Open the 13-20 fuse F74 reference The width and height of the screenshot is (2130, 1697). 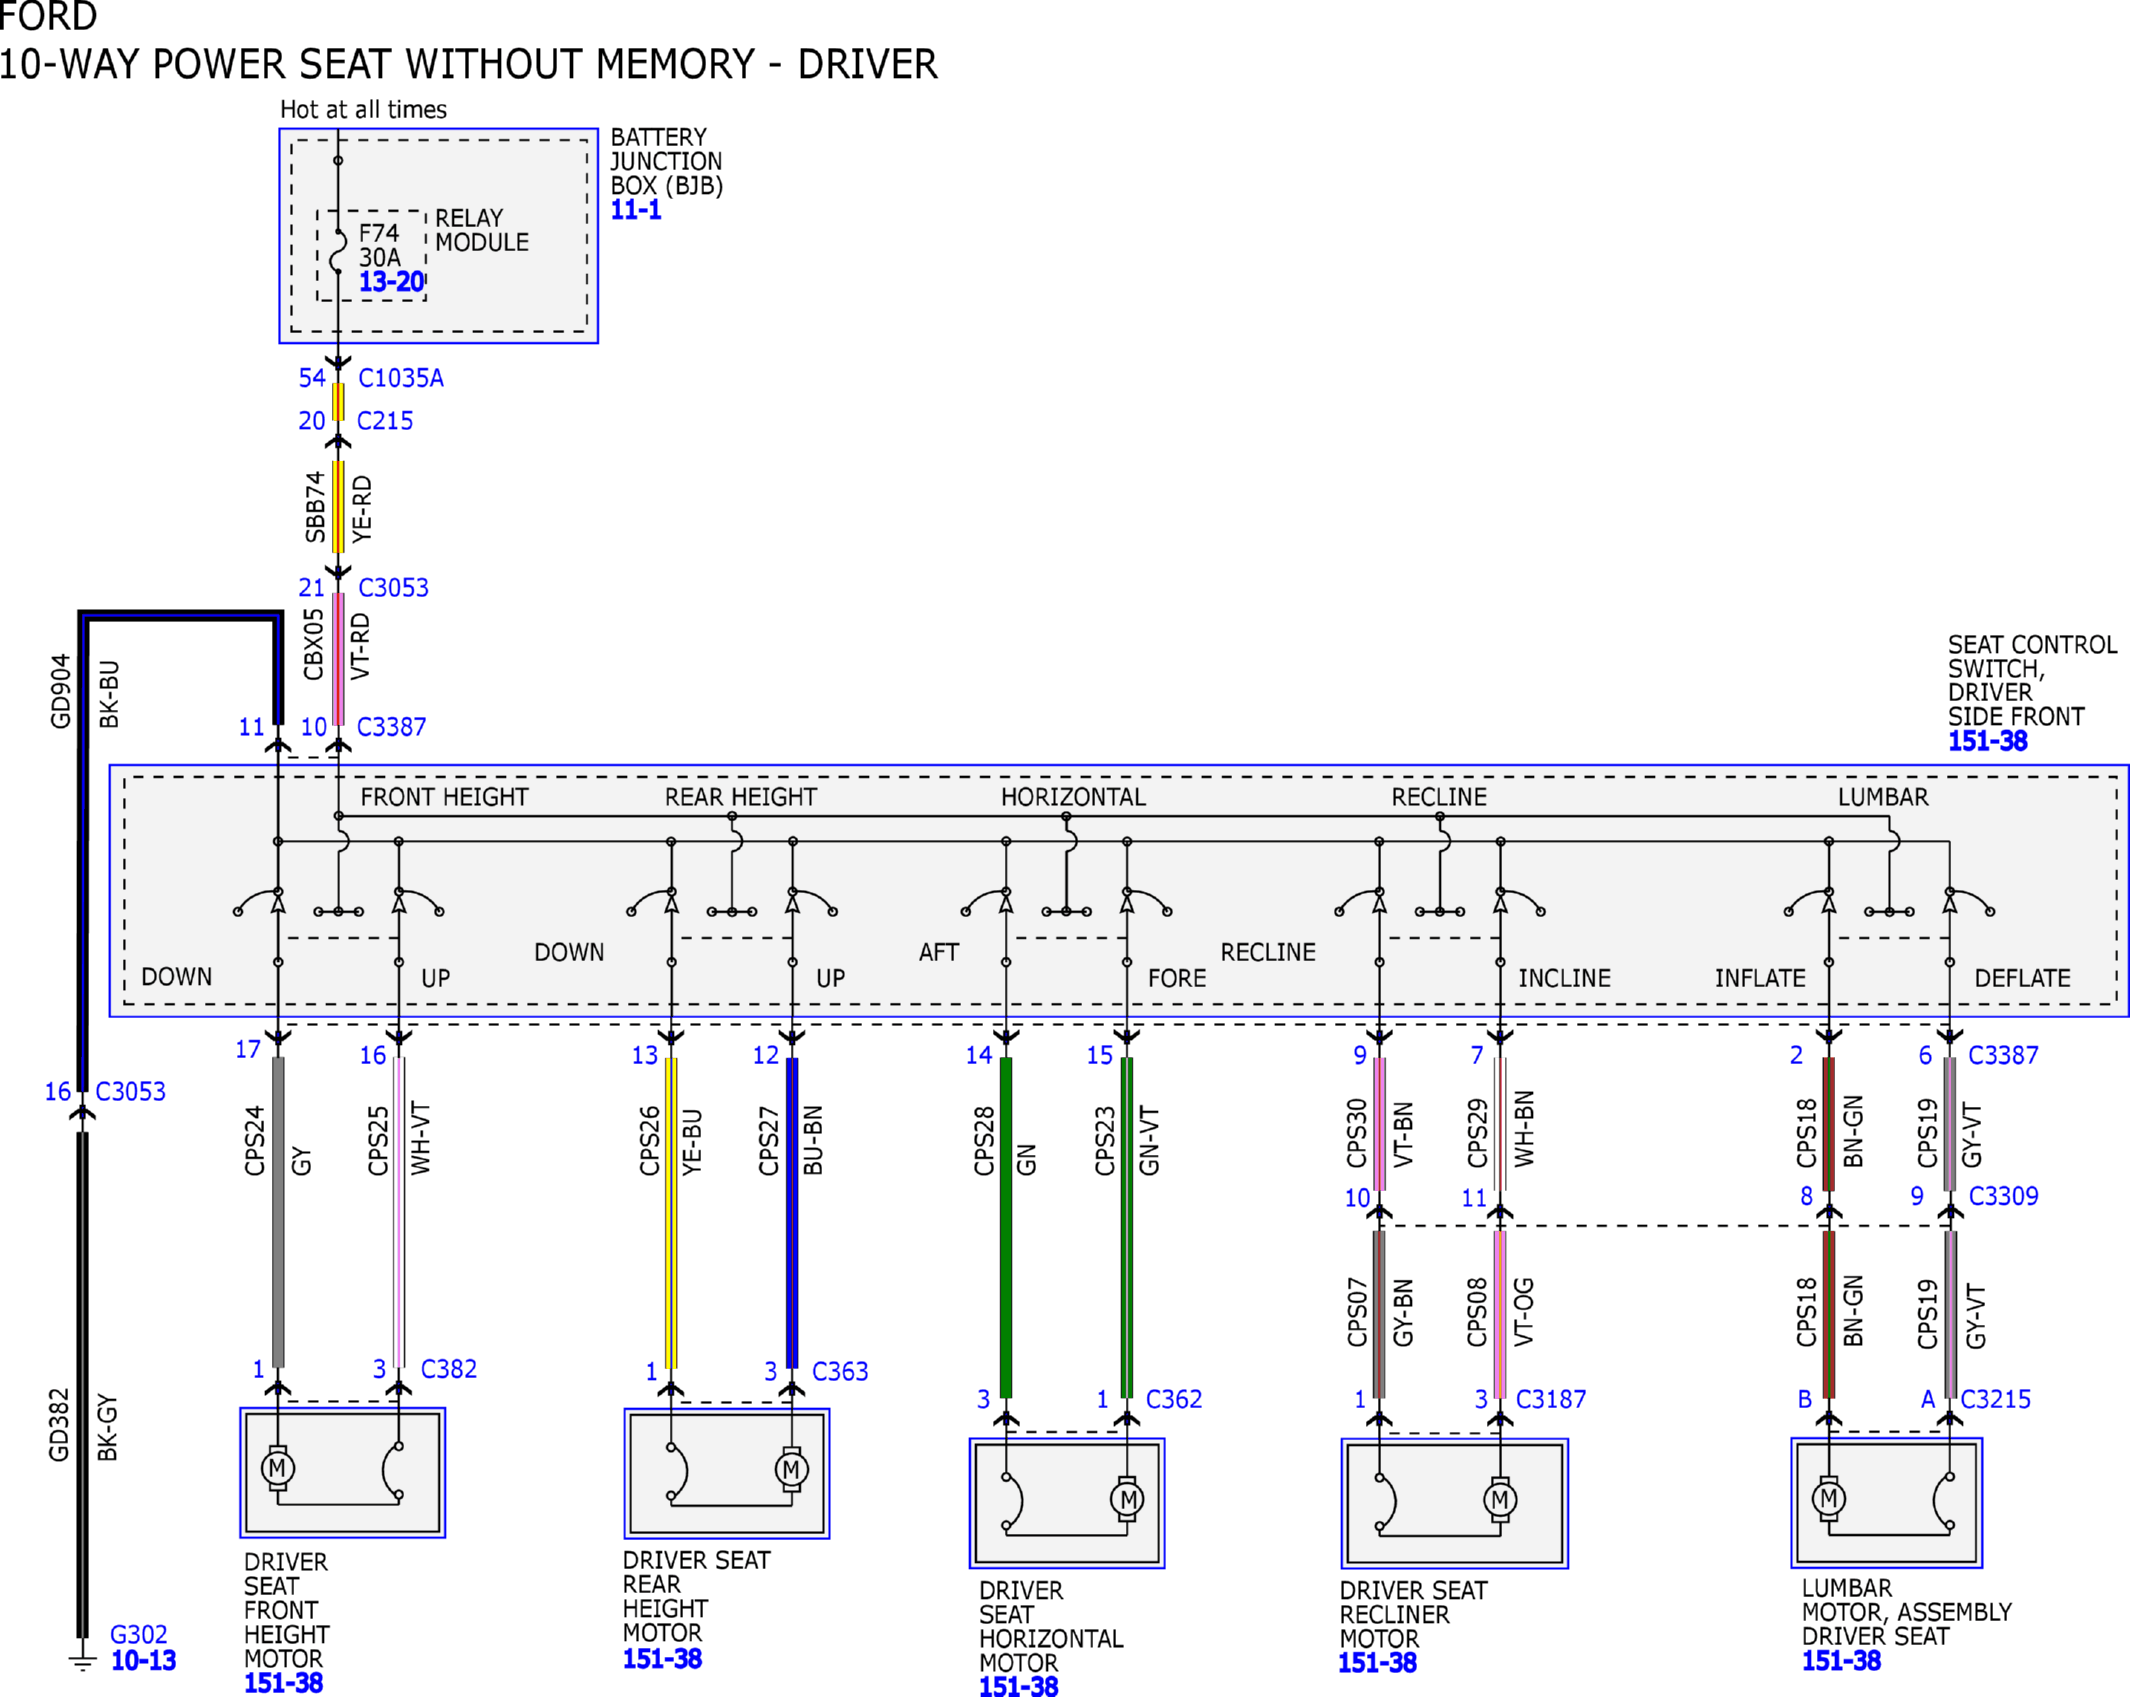(x=392, y=282)
